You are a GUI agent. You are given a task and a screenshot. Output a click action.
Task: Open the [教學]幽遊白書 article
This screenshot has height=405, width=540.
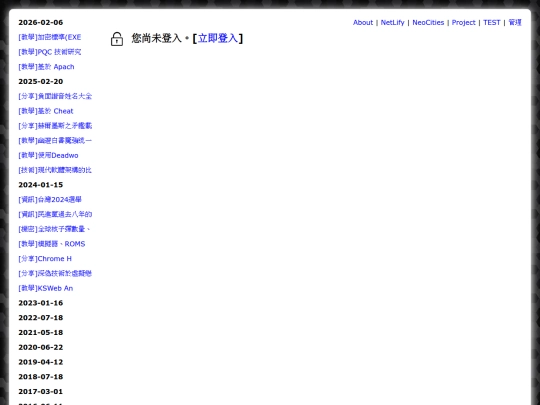[55, 141]
